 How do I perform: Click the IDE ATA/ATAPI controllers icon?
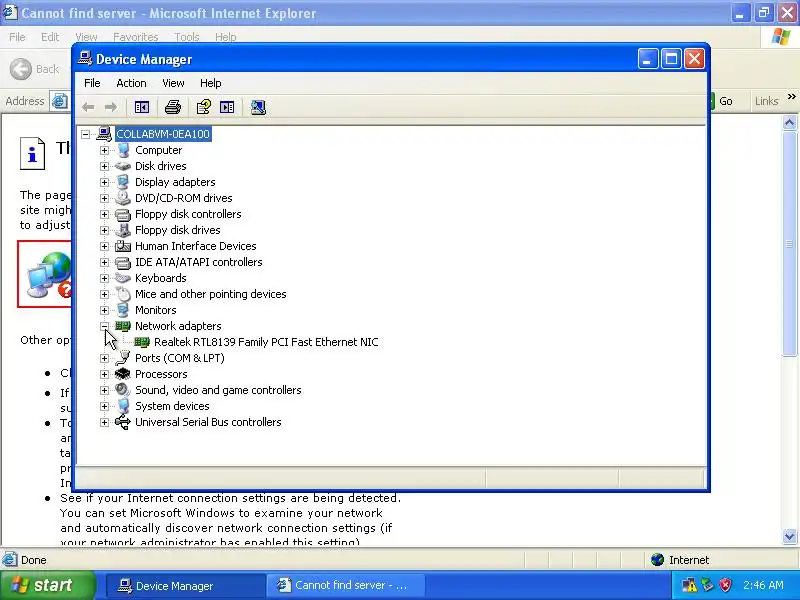tap(123, 262)
